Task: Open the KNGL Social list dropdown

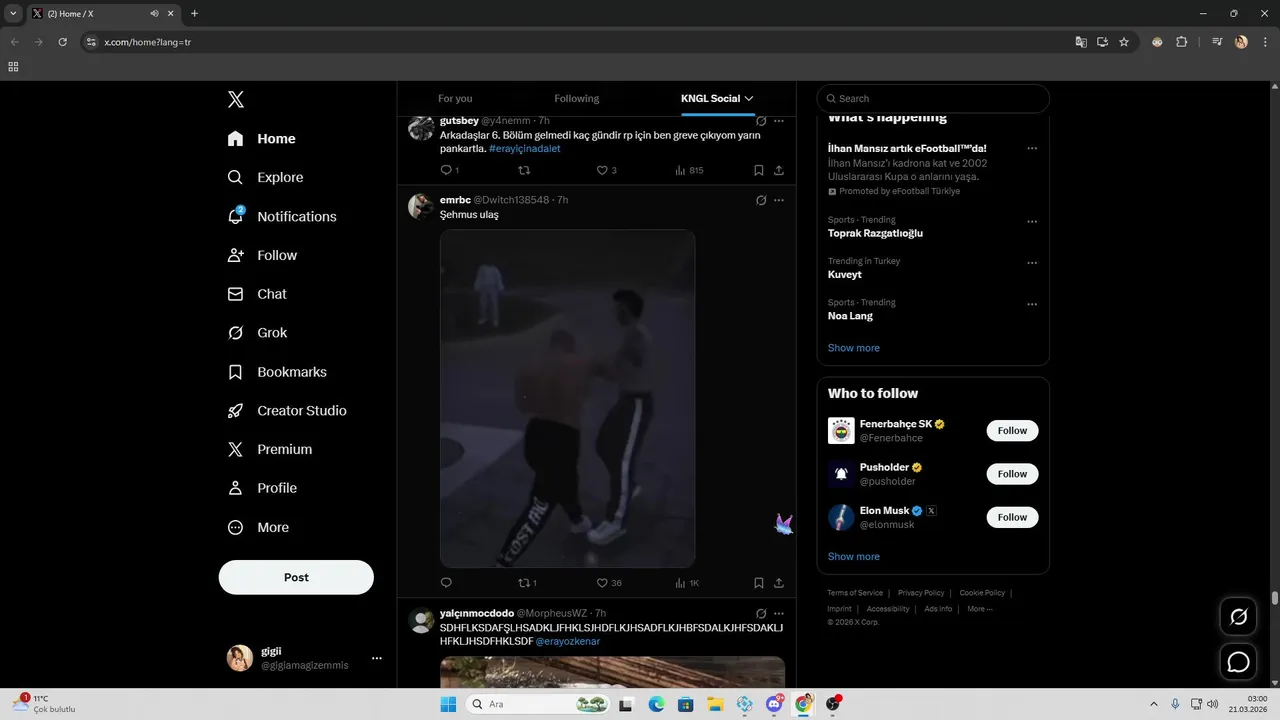Action: tap(717, 98)
